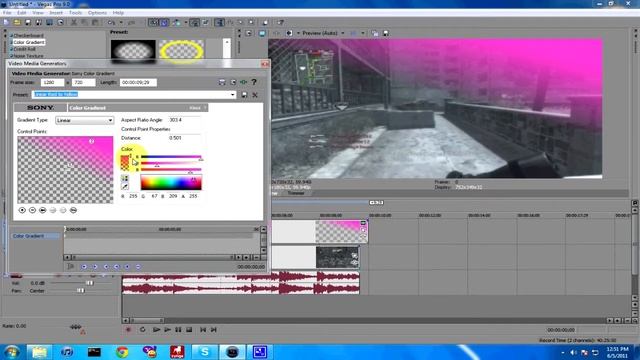
Task: Click Replace Plug-In icon in generator header
Action: pos(243,82)
